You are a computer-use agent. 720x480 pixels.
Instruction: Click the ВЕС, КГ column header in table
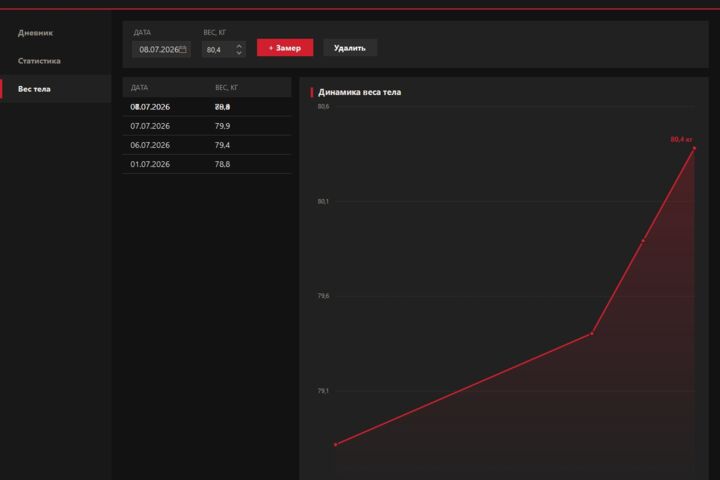226,88
